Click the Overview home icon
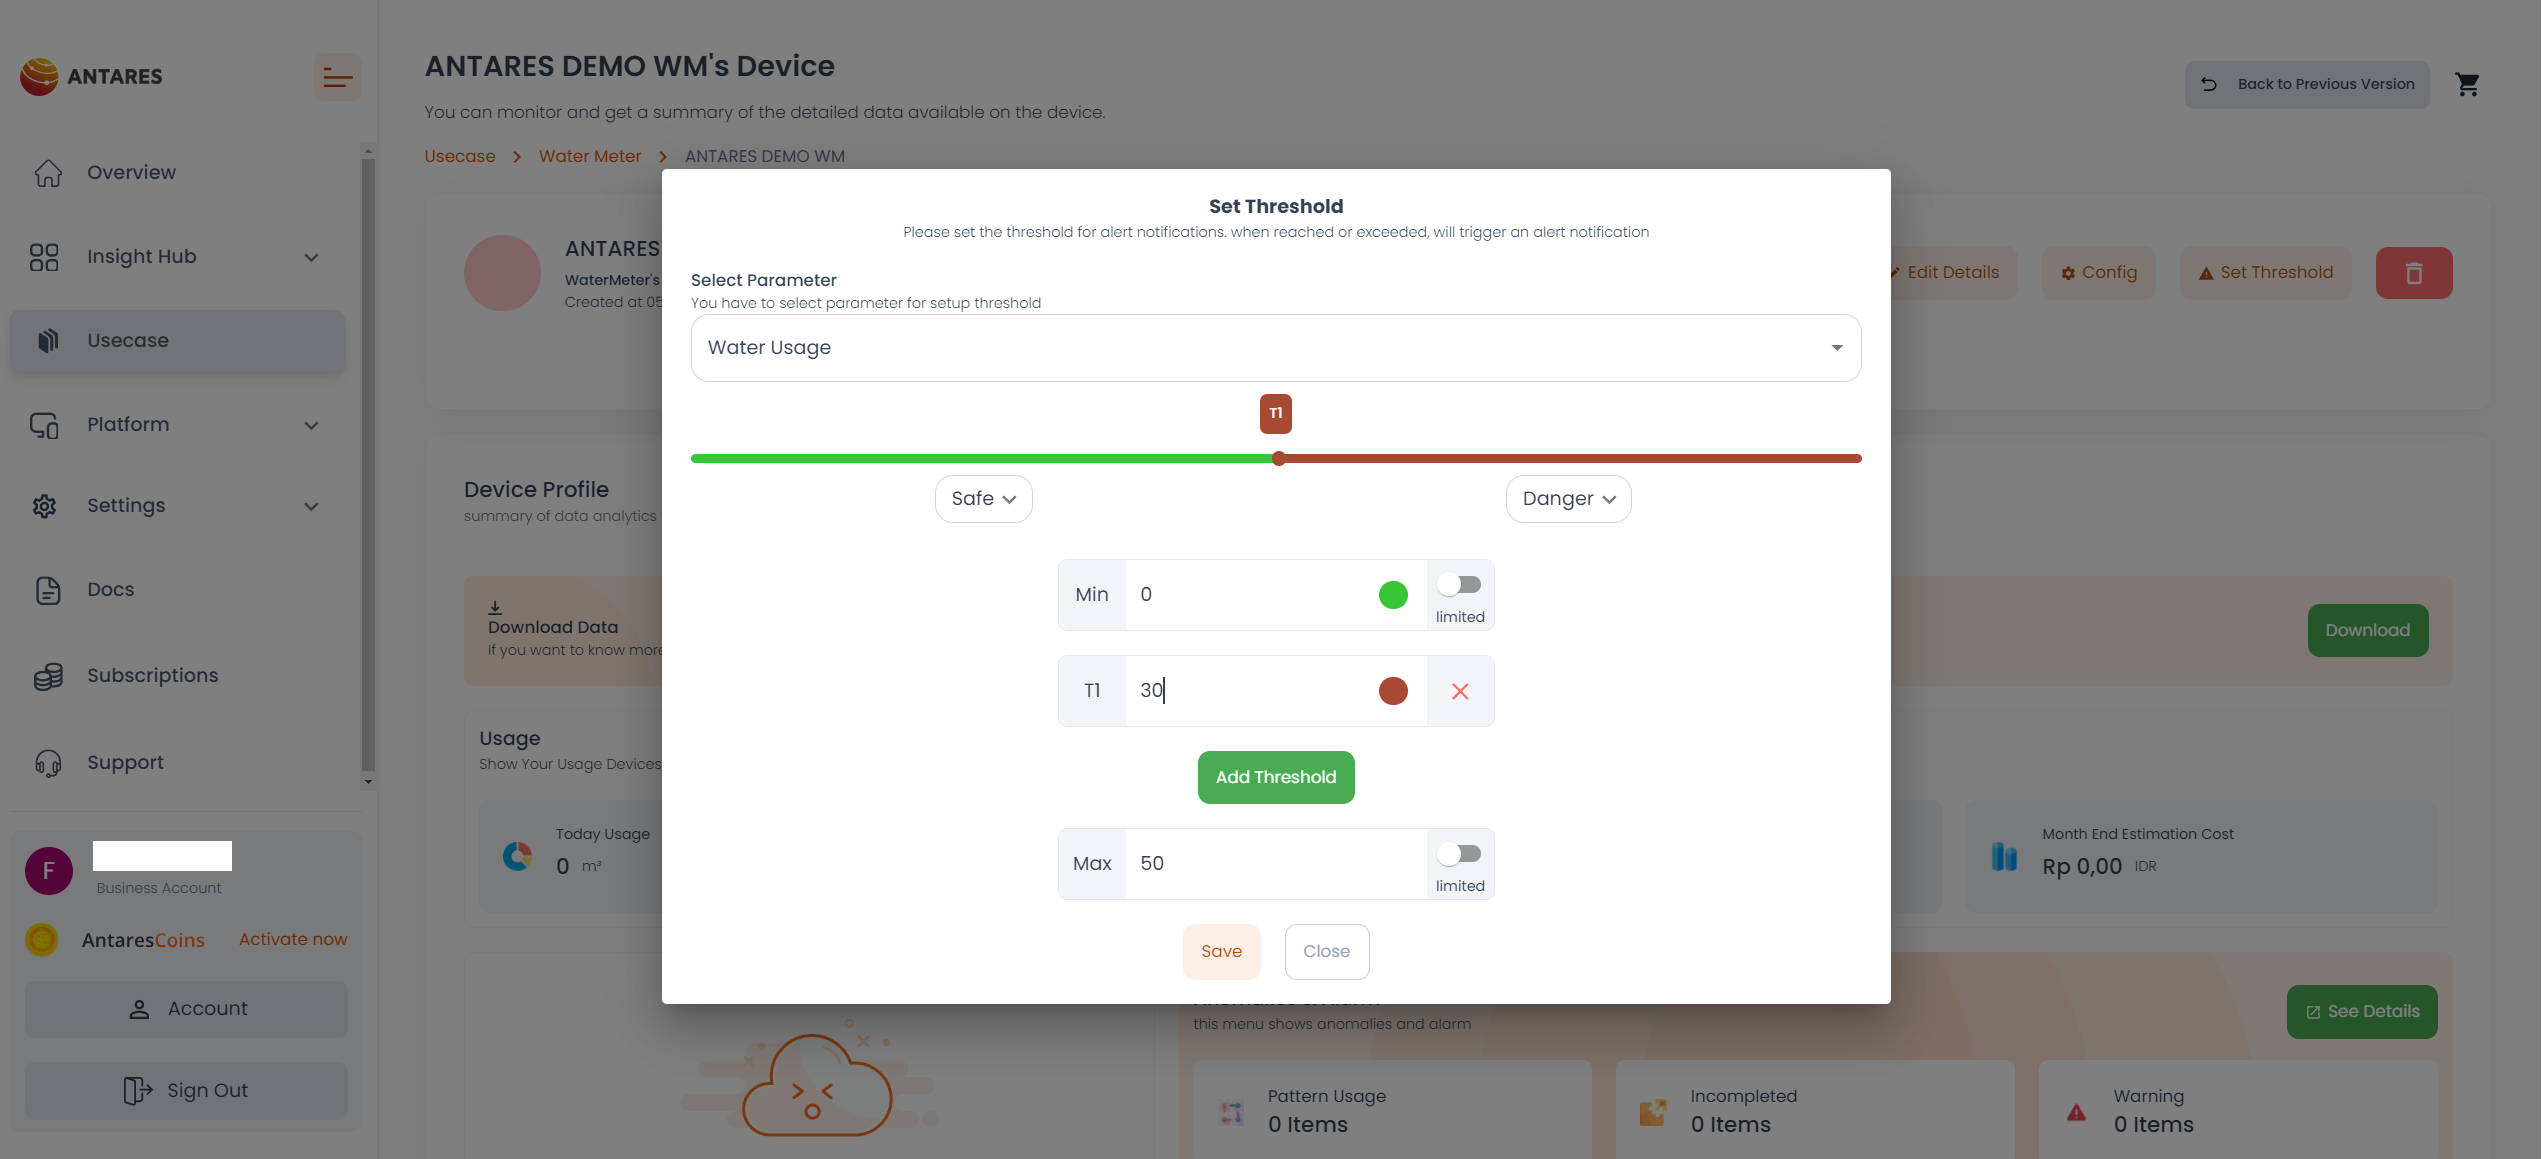The height and width of the screenshot is (1159, 2541). [x=47, y=173]
